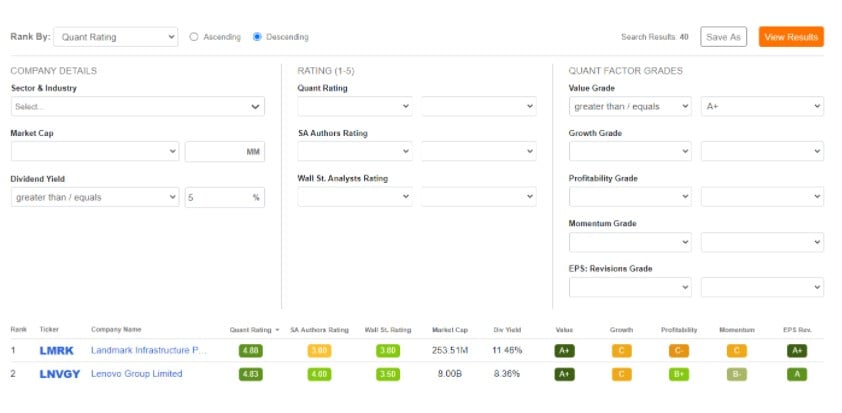The image size is (842, 413).
Task: Click the A EPS Rev. badge for Lenovo
Action: click(x=795, y=374)
